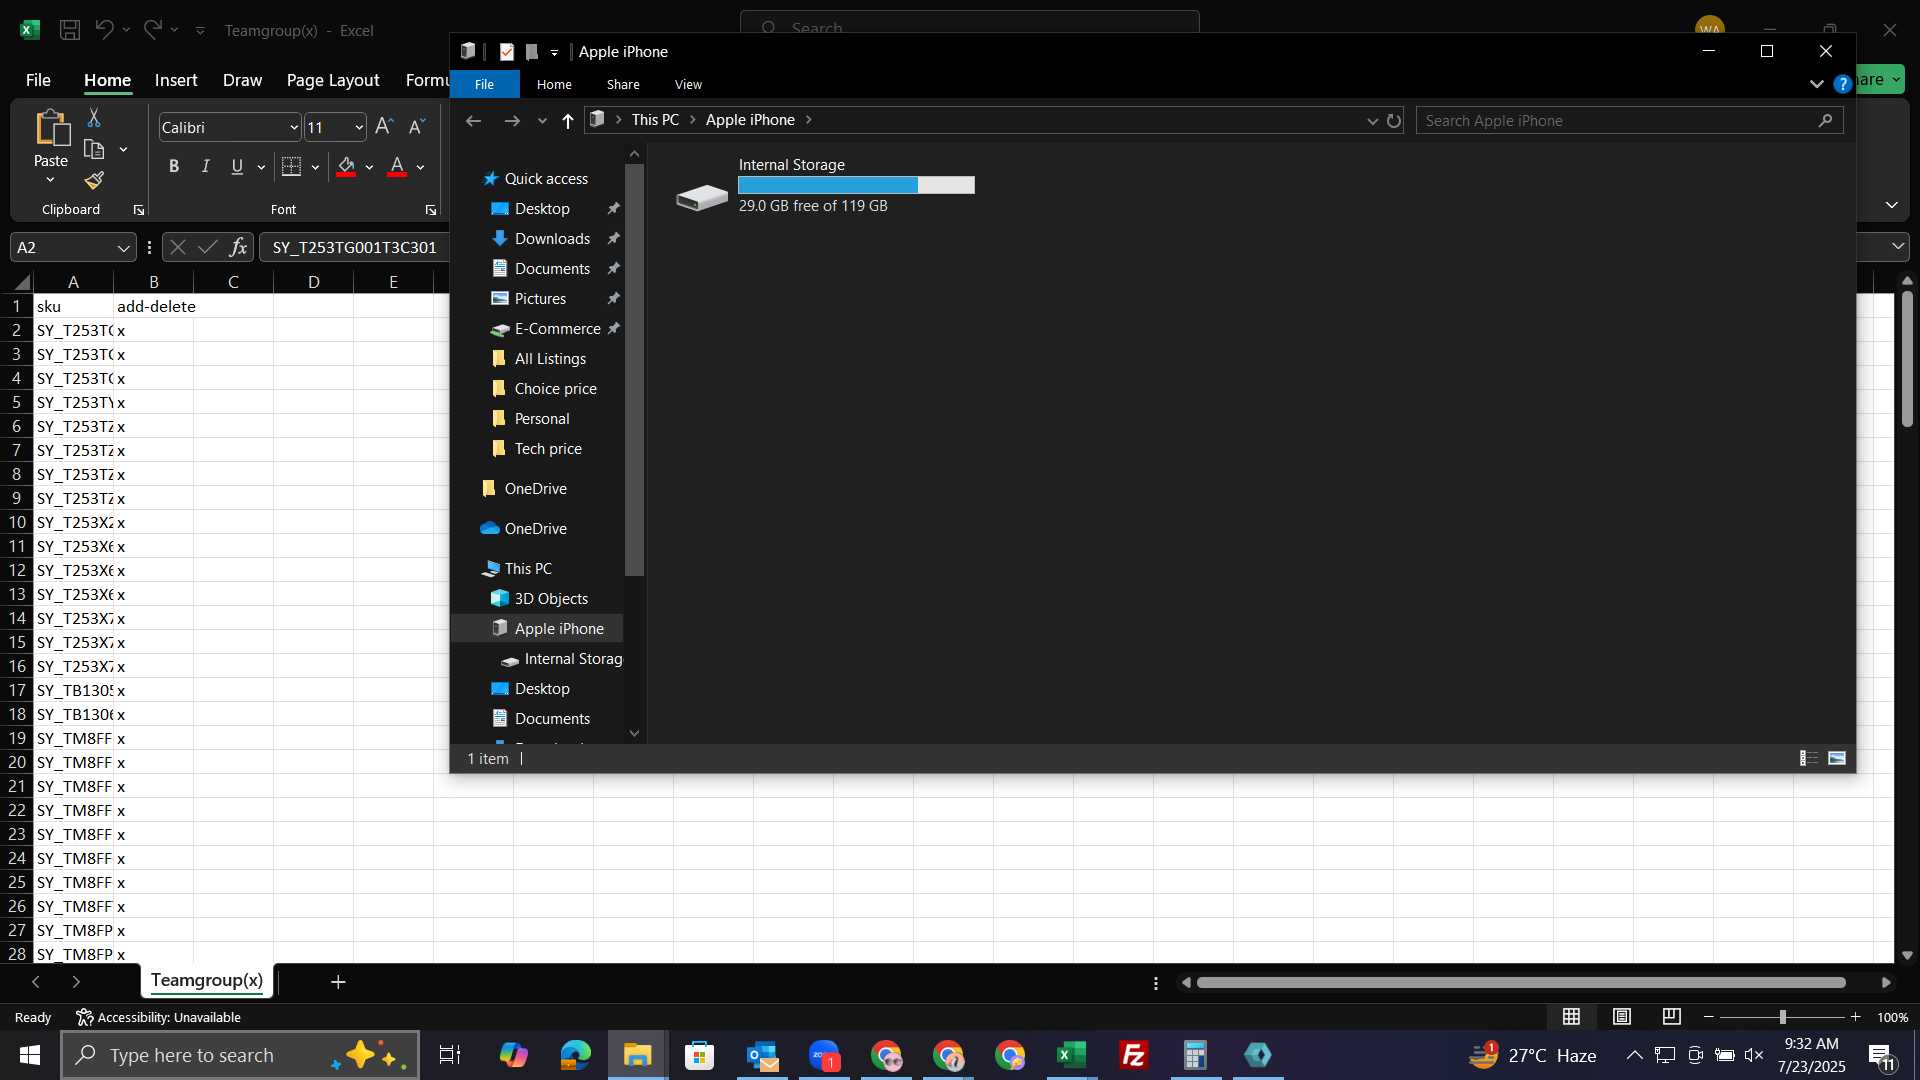The image size is (1920, 1080).
Task: Select the Format Painter brush icon
Action: (94, 181)
